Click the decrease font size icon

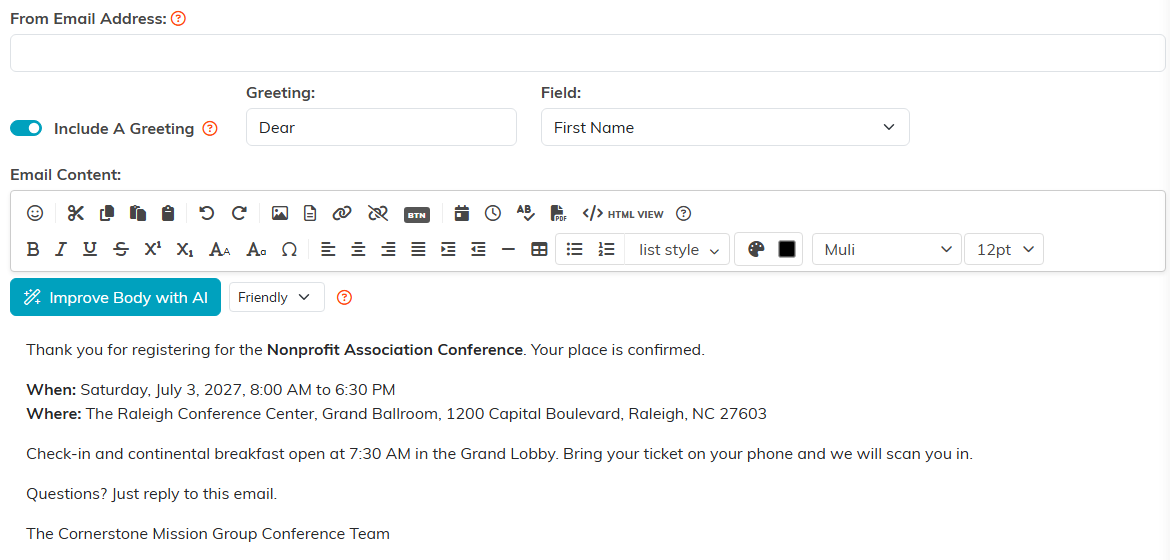257,249
